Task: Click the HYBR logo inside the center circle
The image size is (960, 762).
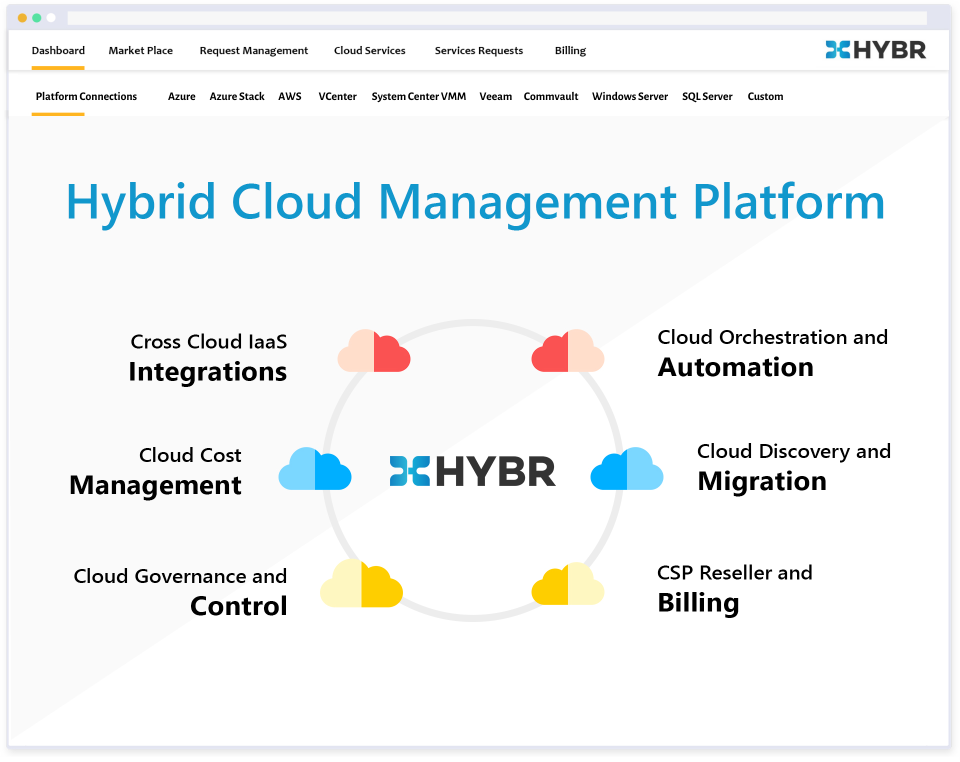Action: (472, 468)
